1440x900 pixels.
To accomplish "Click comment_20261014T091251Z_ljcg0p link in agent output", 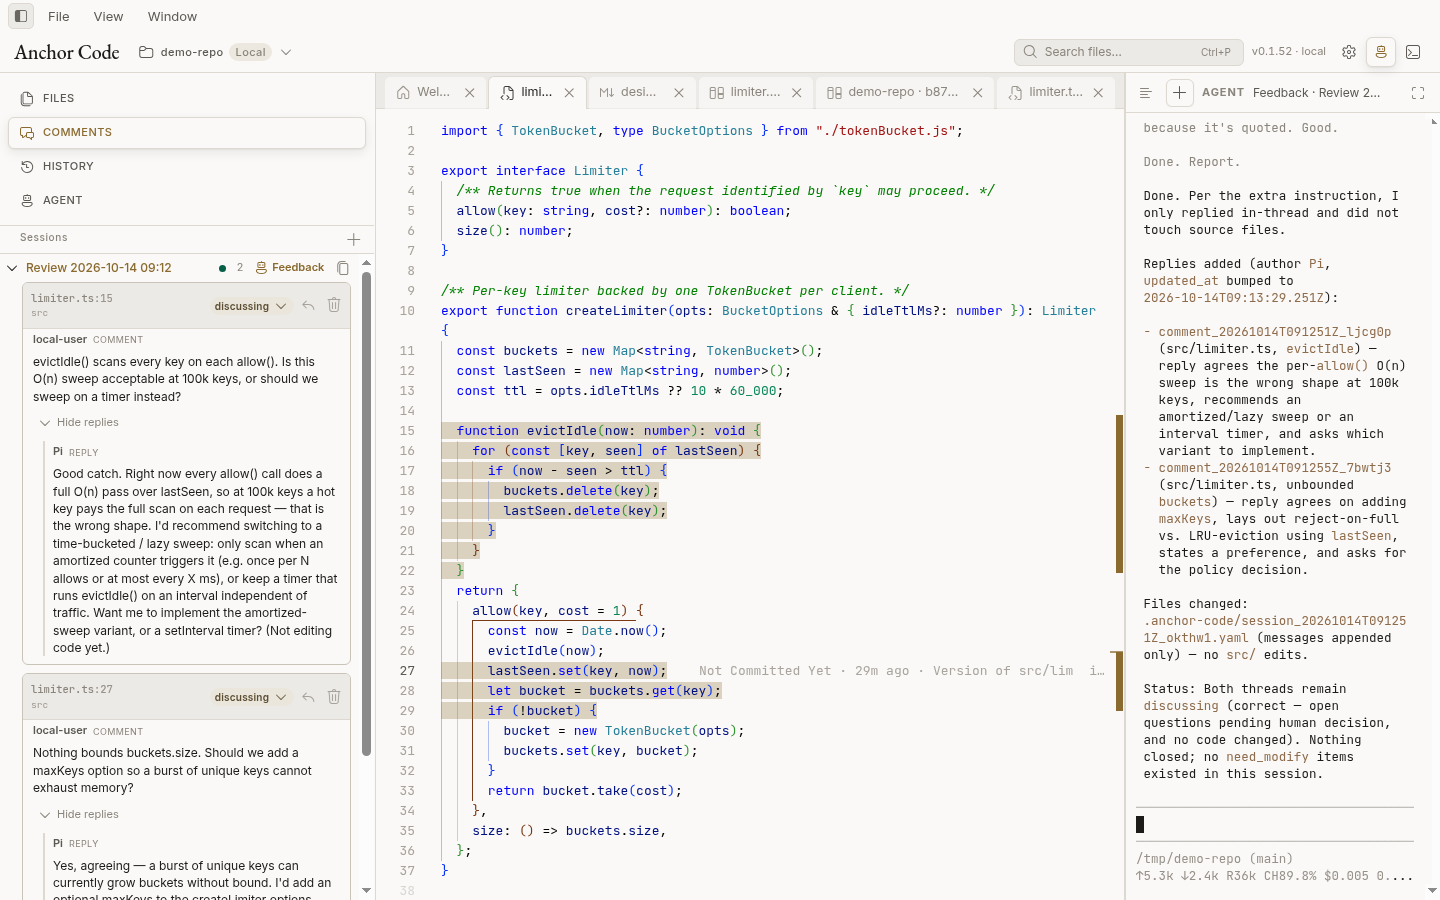I will (x=1275, y=332).
